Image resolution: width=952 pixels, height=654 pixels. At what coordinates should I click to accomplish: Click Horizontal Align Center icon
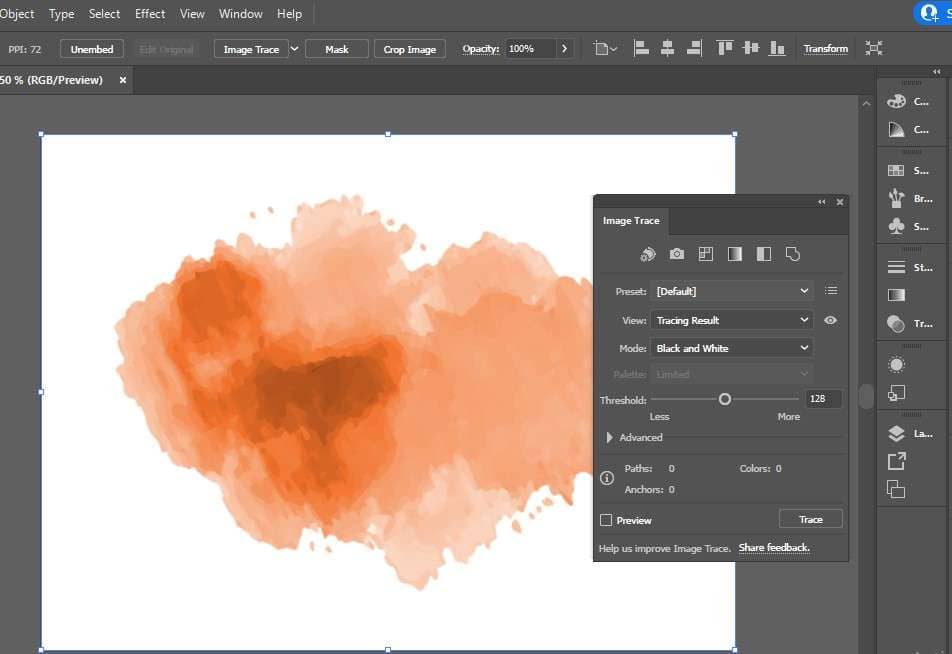(x=667, y=49)
